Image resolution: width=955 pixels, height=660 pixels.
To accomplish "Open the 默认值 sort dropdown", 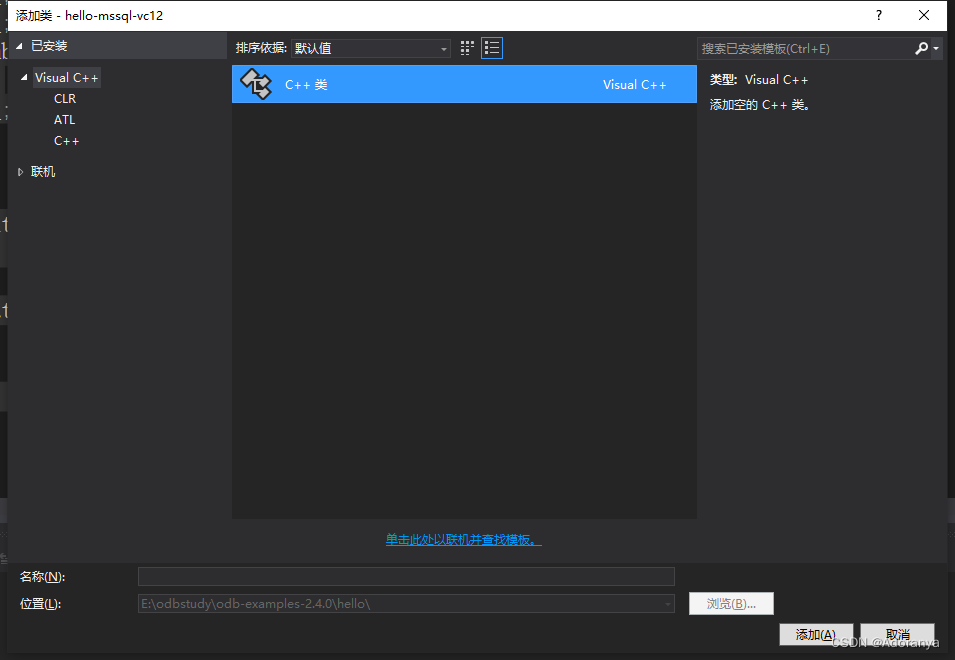I will 370,47.
